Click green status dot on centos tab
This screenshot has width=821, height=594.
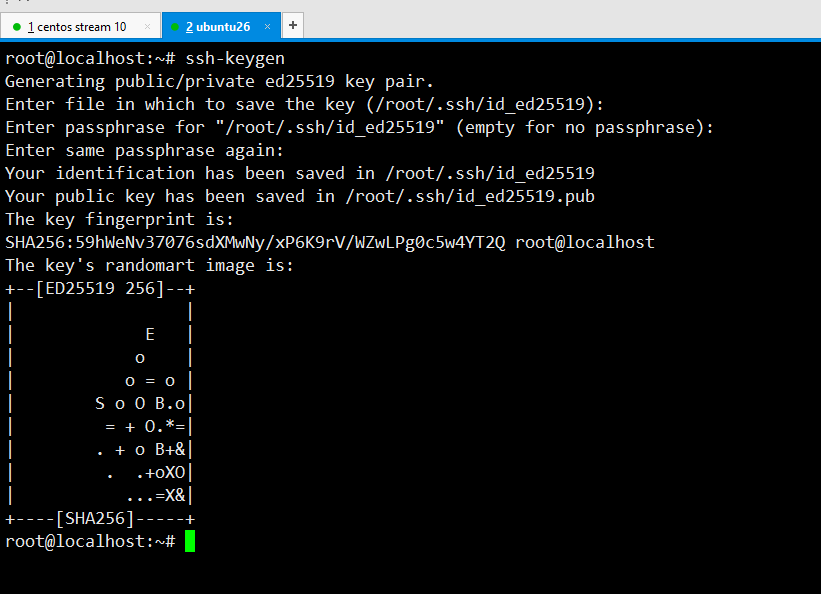pyautogui.click(x=17, y=27)
